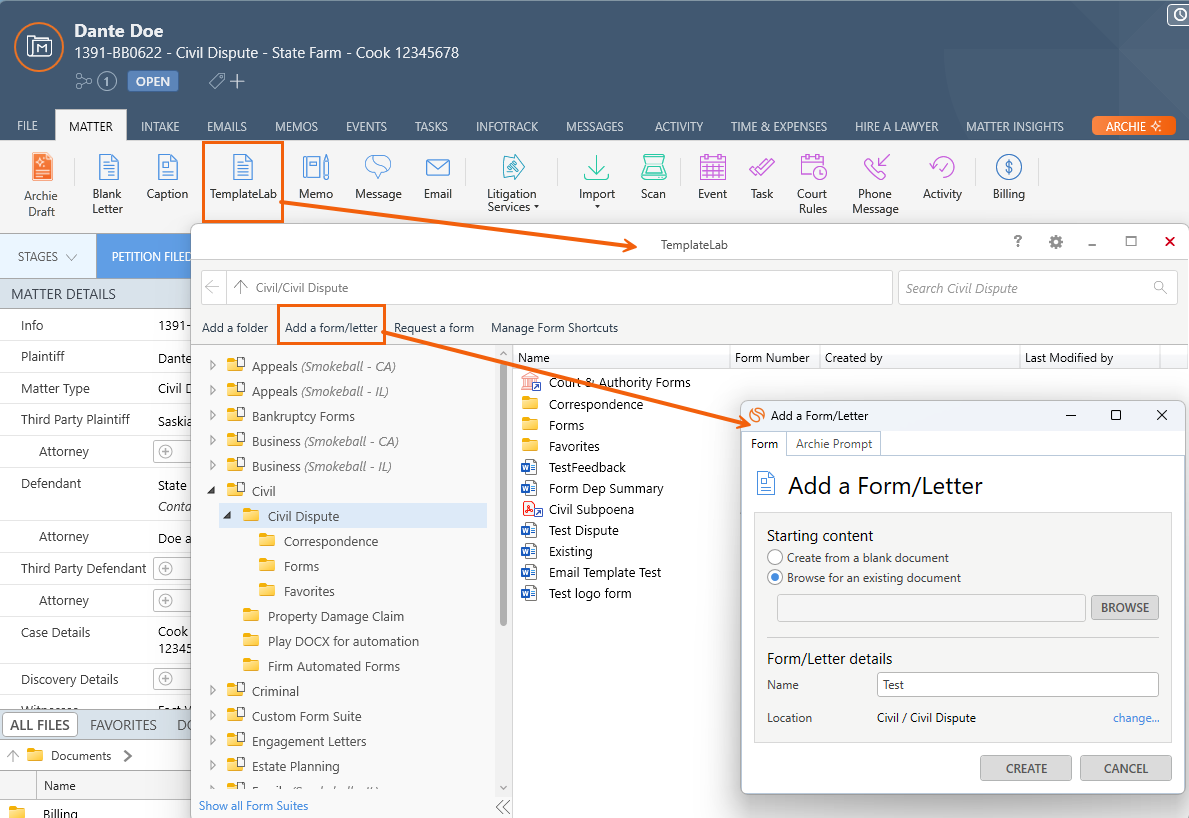Open TemplateLab help question mark
Viewport: 1189px width, 818px height.
point(1018,241)
